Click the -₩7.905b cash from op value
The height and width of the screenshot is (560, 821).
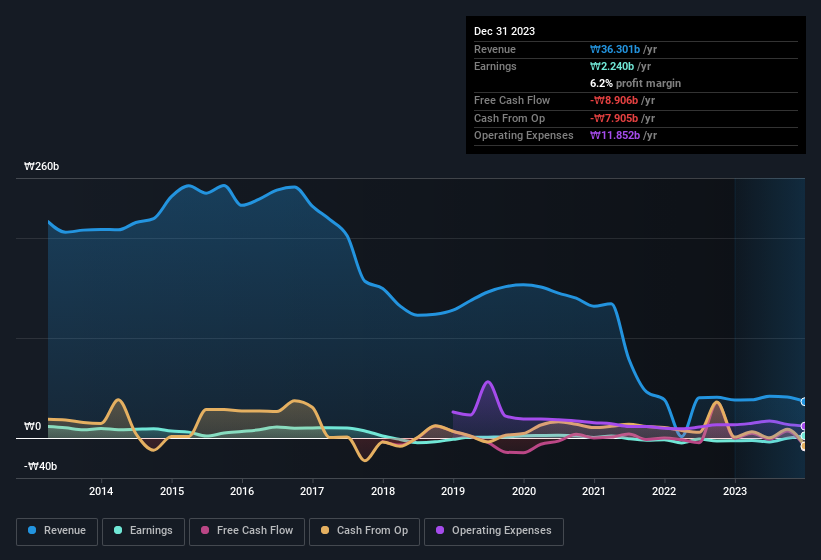coord(614,118)
